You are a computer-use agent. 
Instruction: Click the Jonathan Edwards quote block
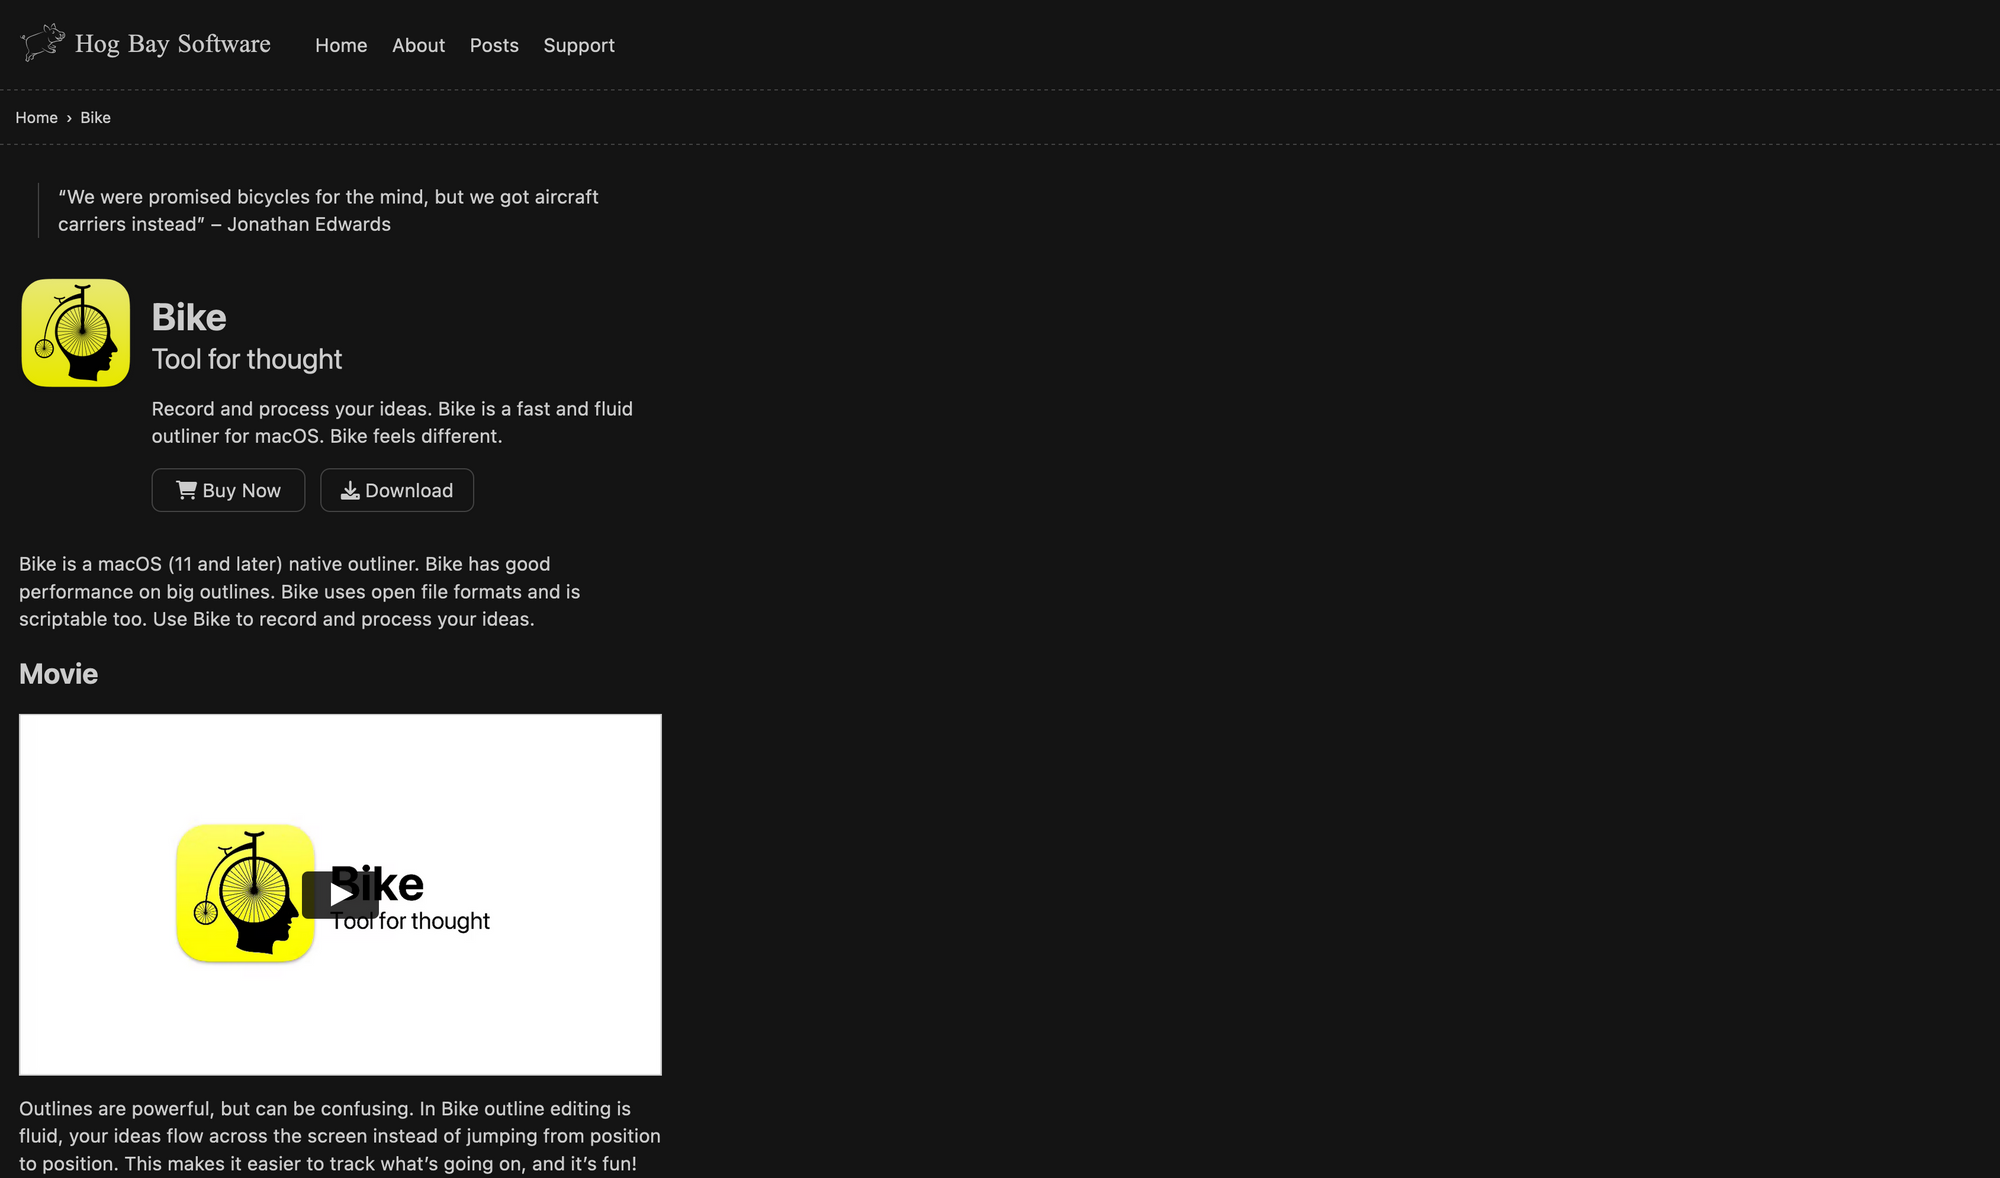click(x=328, y=210)
